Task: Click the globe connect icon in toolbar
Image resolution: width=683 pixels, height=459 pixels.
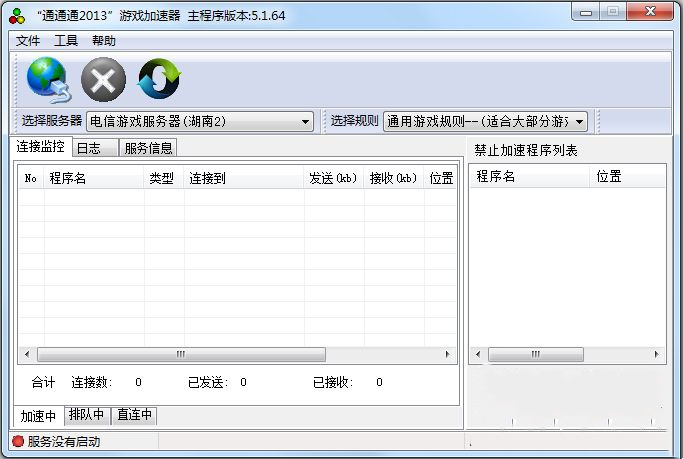Action: click(x=48, y=80)
